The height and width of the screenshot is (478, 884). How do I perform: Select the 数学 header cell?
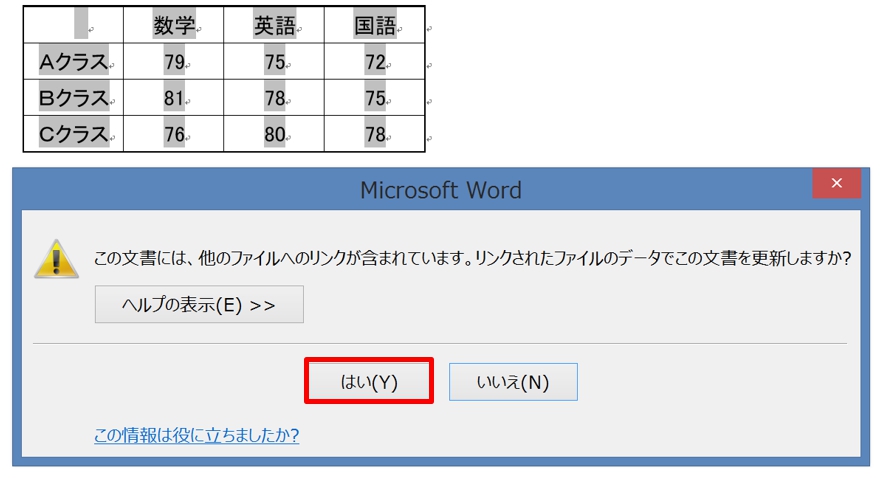174,25
